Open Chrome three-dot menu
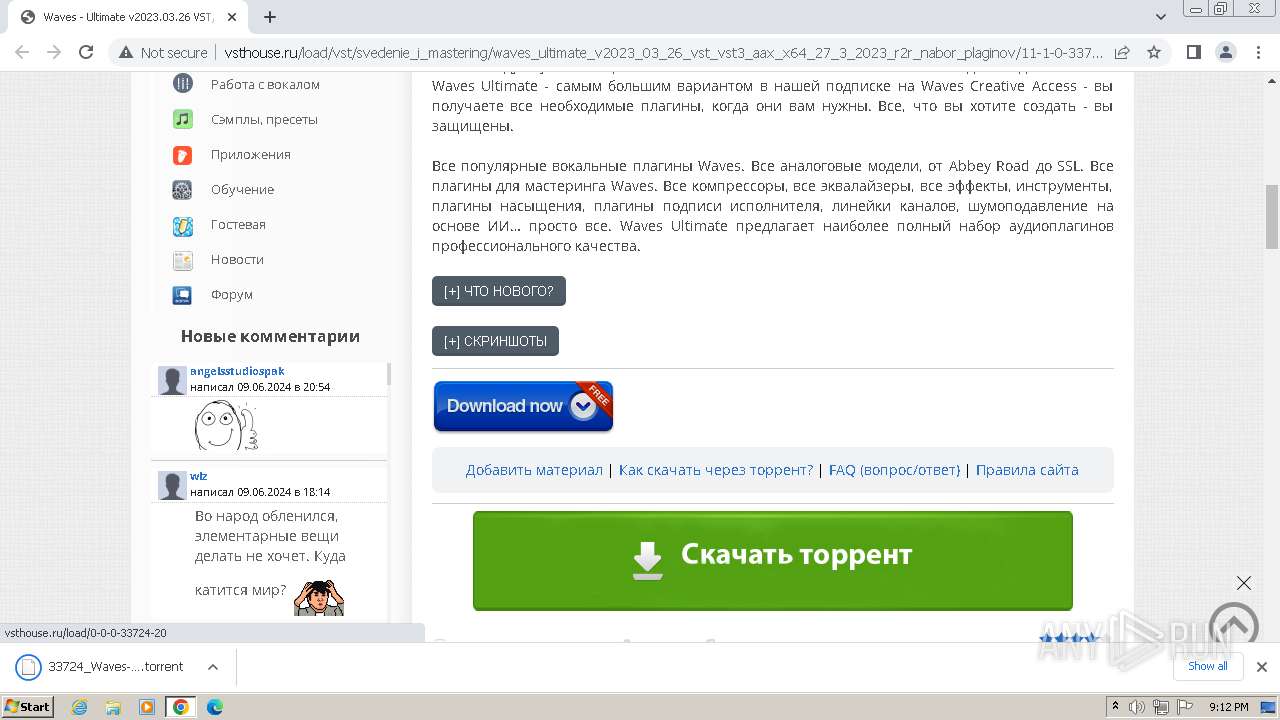Viewport: 1280px width, 720px height. [1256, 52]
